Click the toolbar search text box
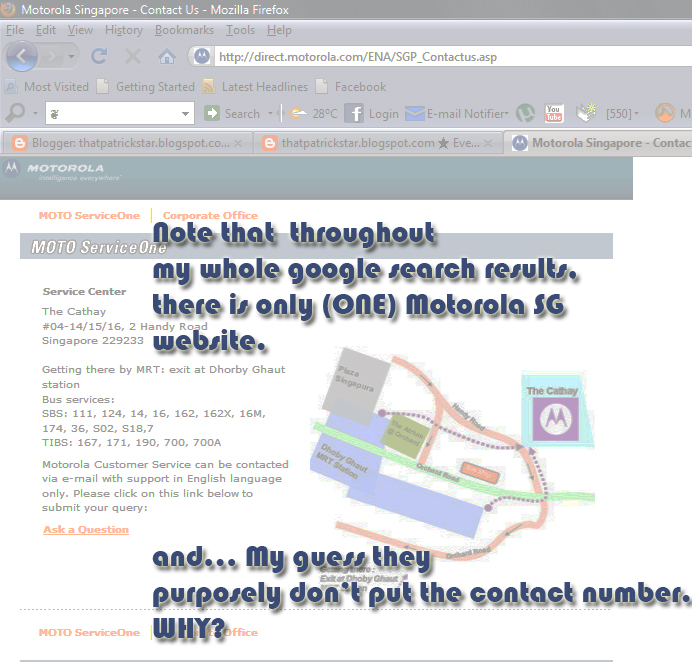The height and width of the screenshot is (662, 692). click(x=113, y=113)
